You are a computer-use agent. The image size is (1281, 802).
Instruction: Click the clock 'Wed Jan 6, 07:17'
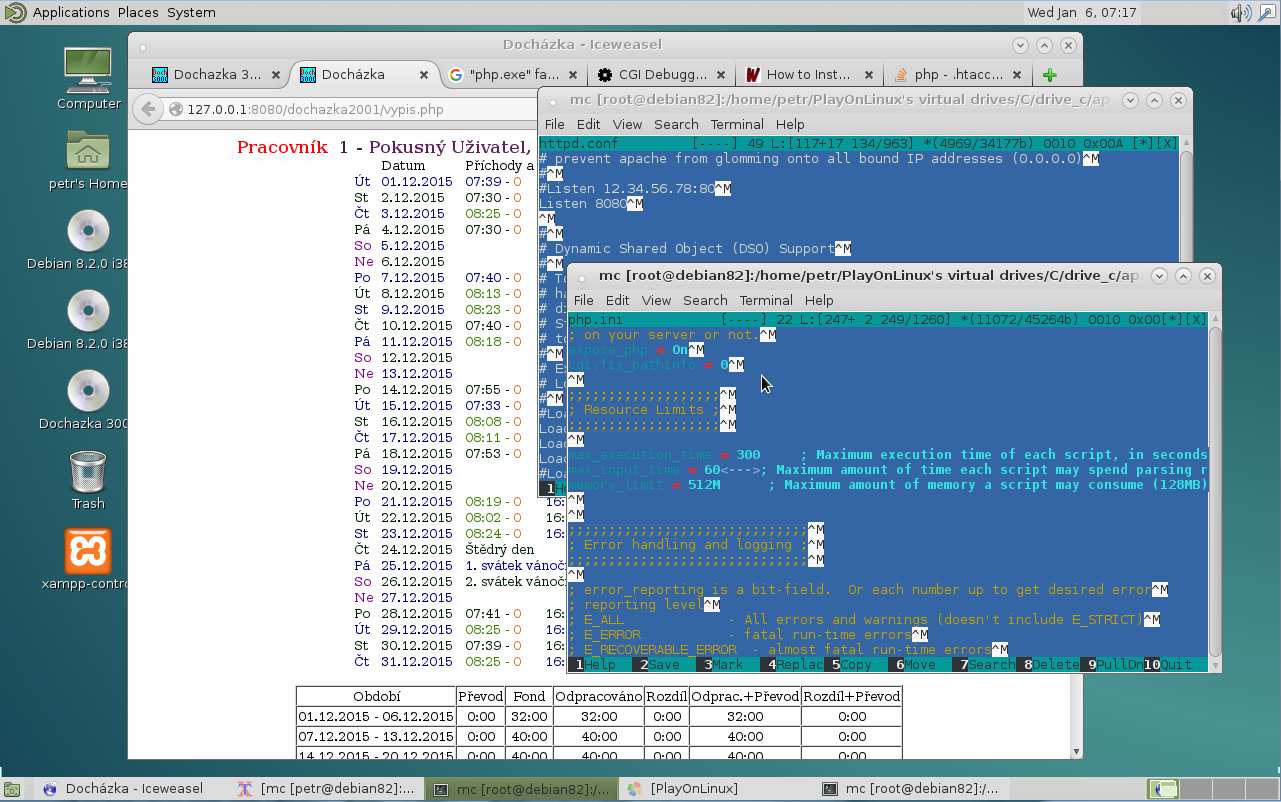1080,12
